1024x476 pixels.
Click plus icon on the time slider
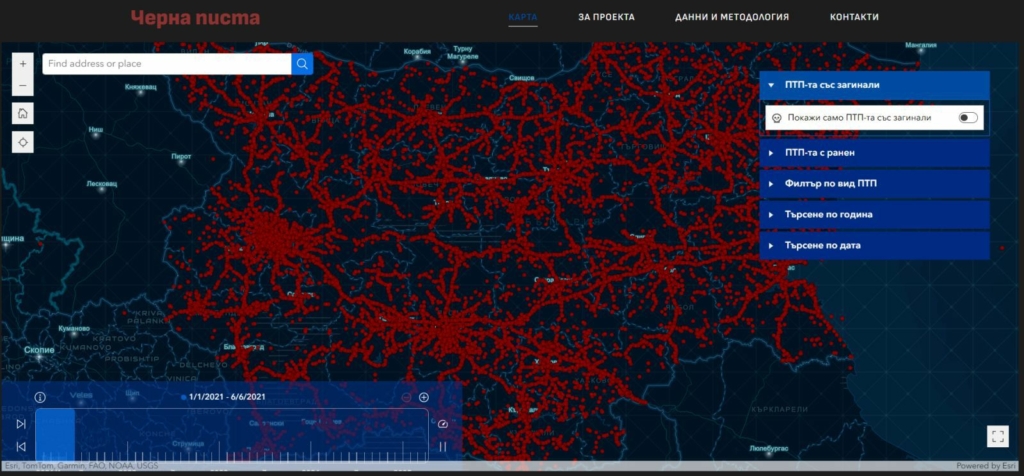click(x=424, y=397)
